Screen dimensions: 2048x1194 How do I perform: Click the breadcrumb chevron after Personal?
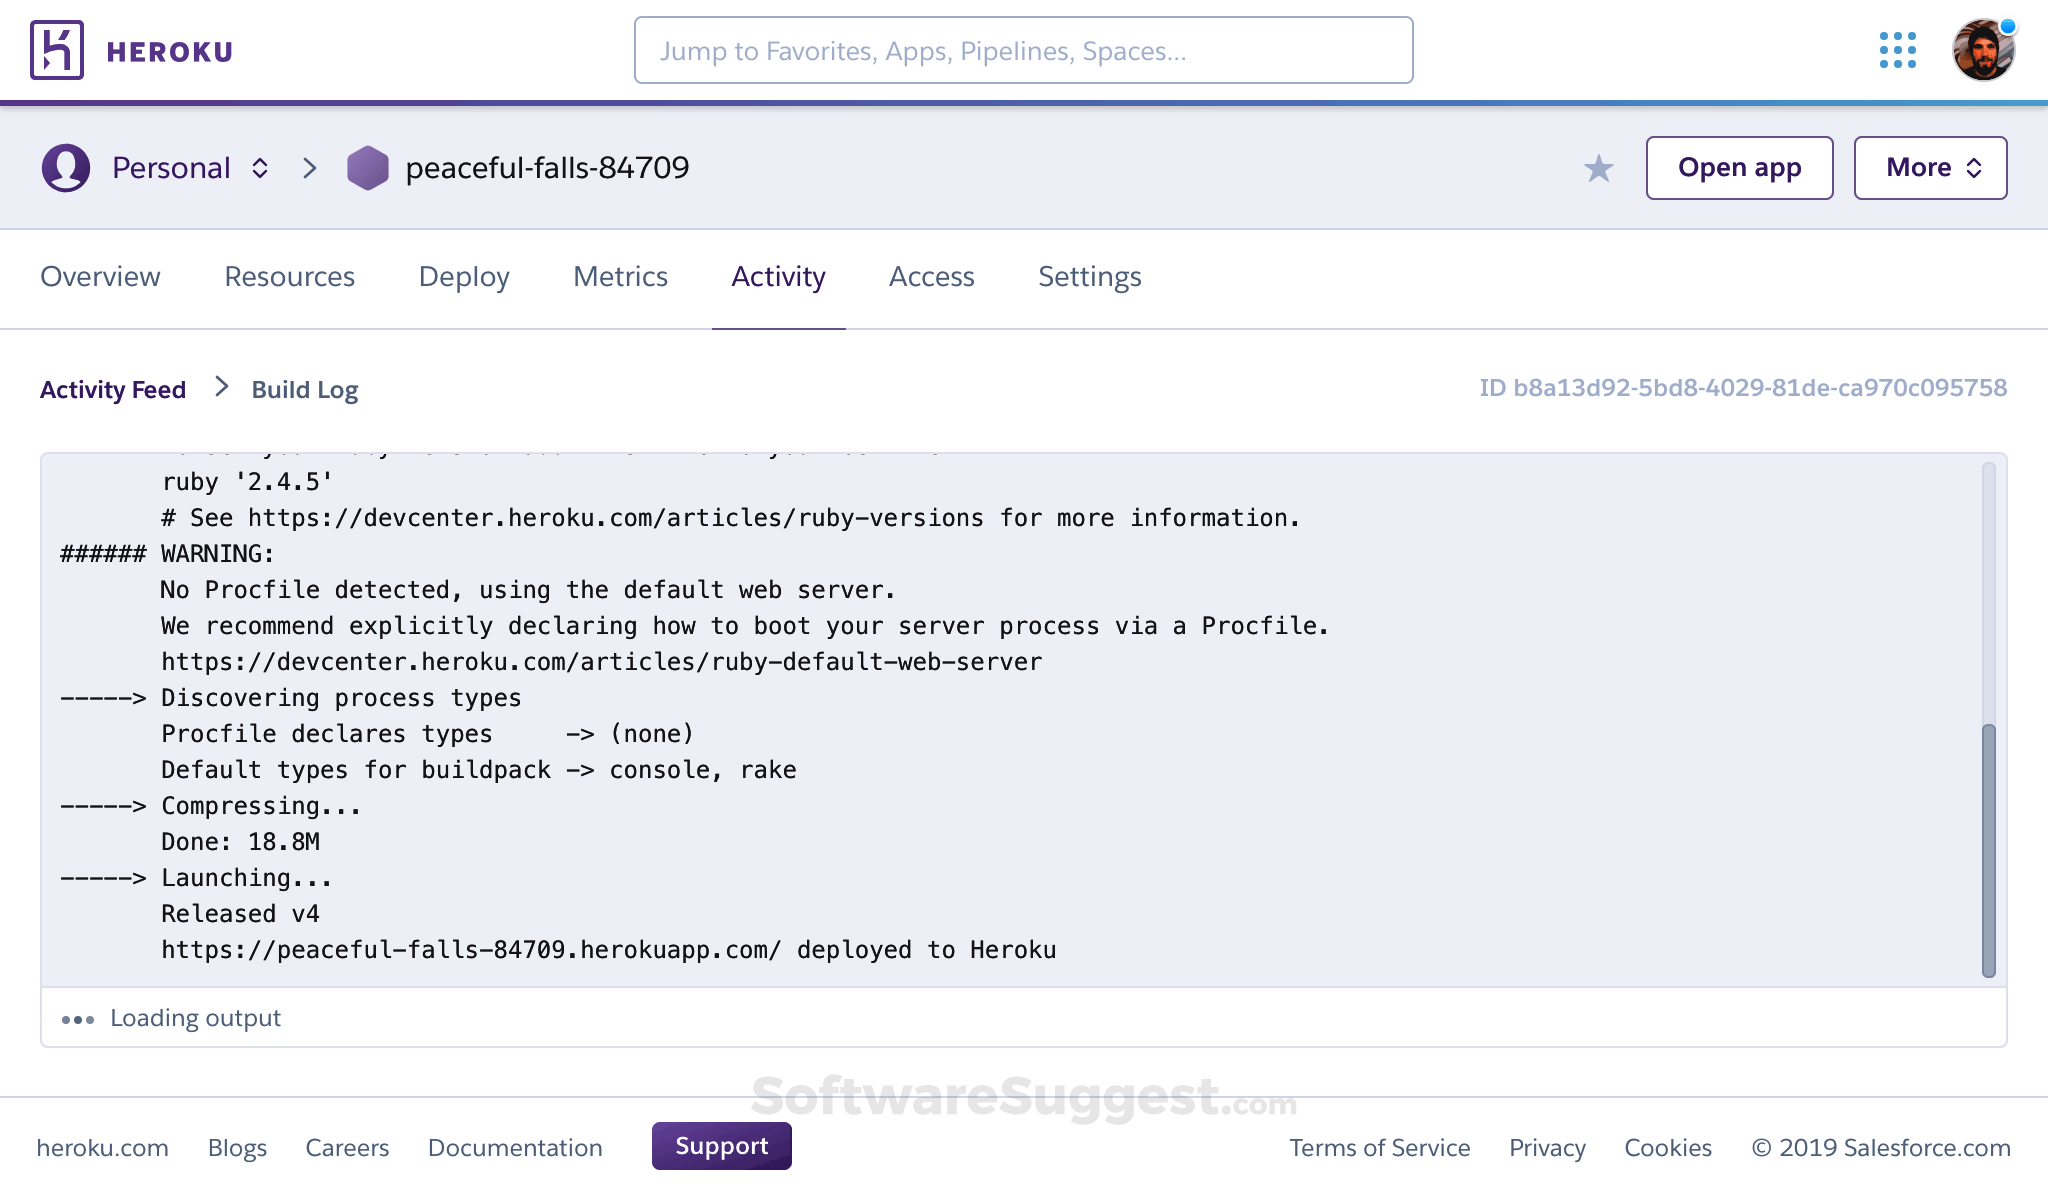tap(309, 168)
